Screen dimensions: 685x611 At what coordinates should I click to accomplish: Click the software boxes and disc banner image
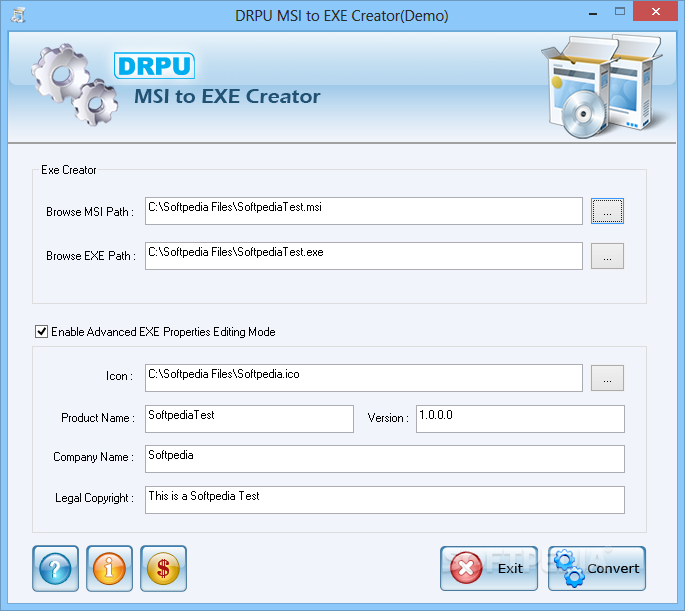[602, 86]
